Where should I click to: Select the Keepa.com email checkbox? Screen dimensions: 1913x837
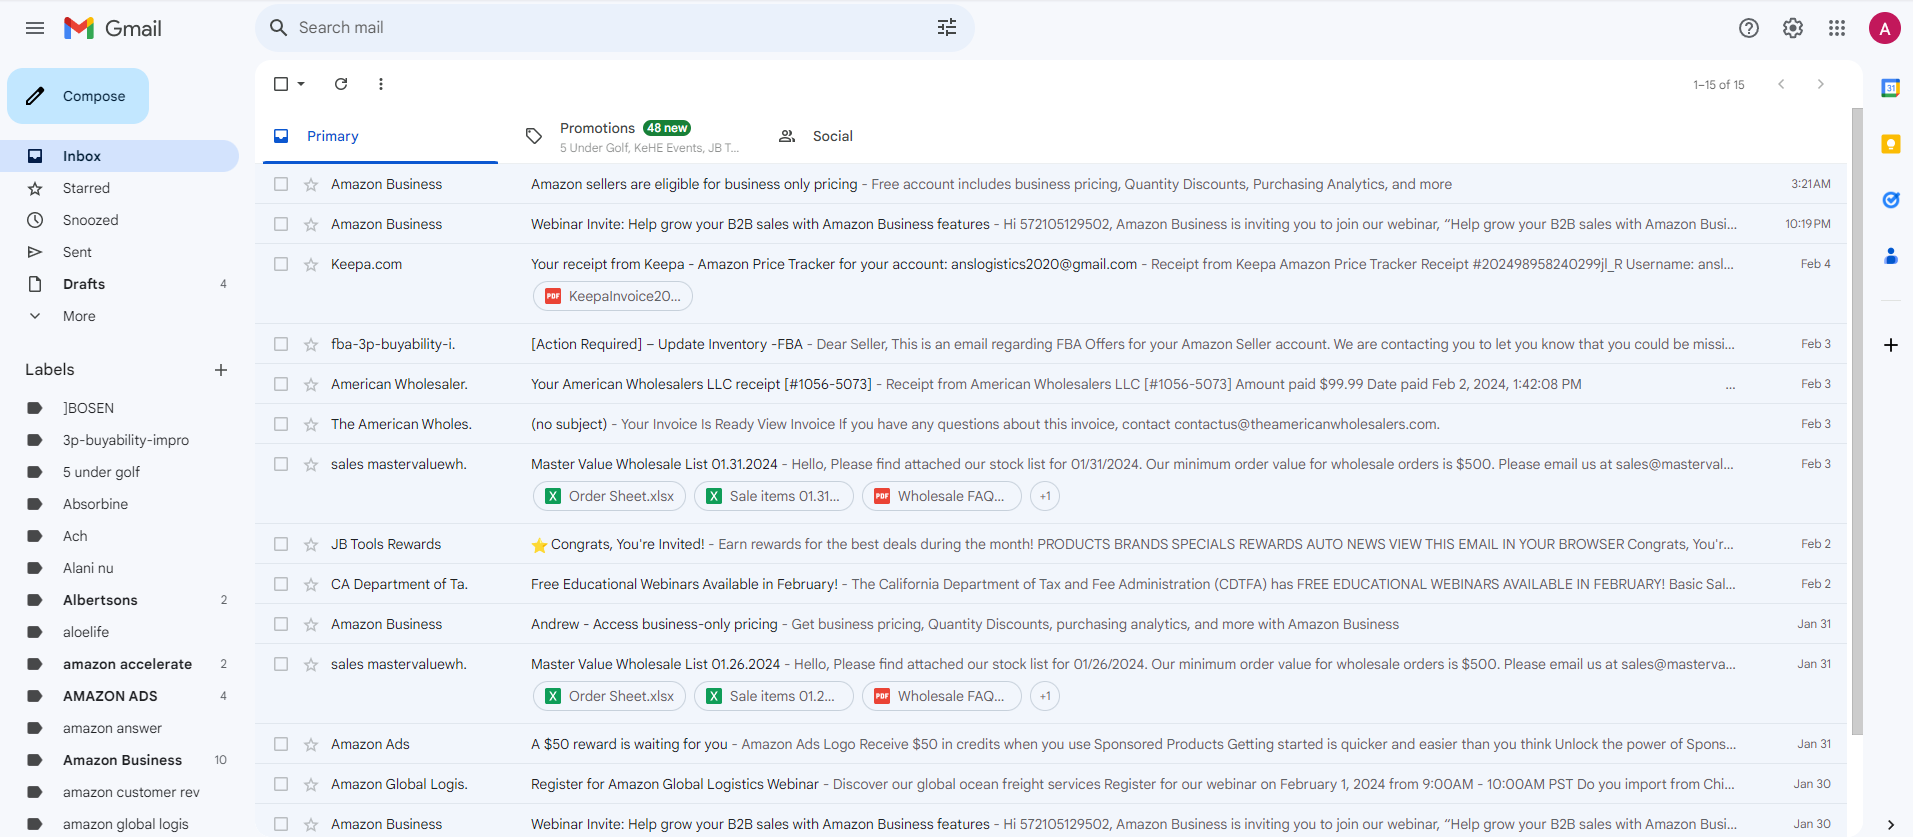(x=281, y=264)
